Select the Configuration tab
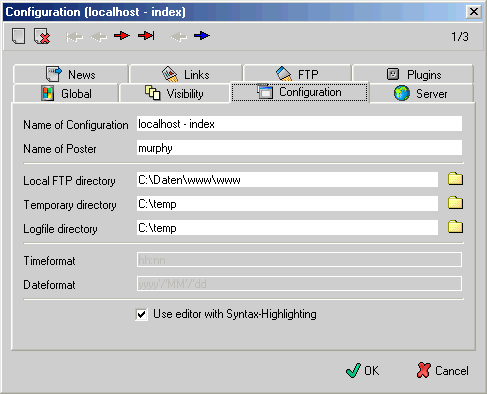Screen dimensions: 487x394 tap(300, 92)
